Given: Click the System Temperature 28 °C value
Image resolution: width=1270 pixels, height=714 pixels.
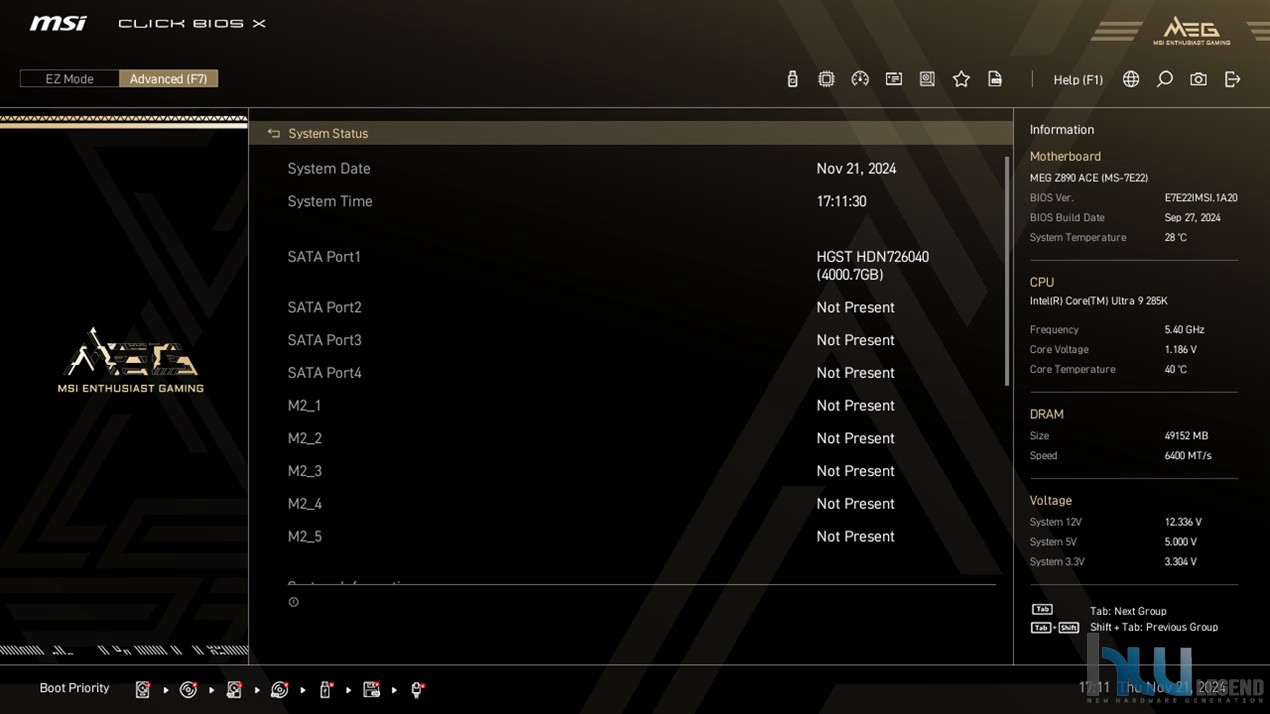Looking at the screenshot, I should (x=1175, y=238).
